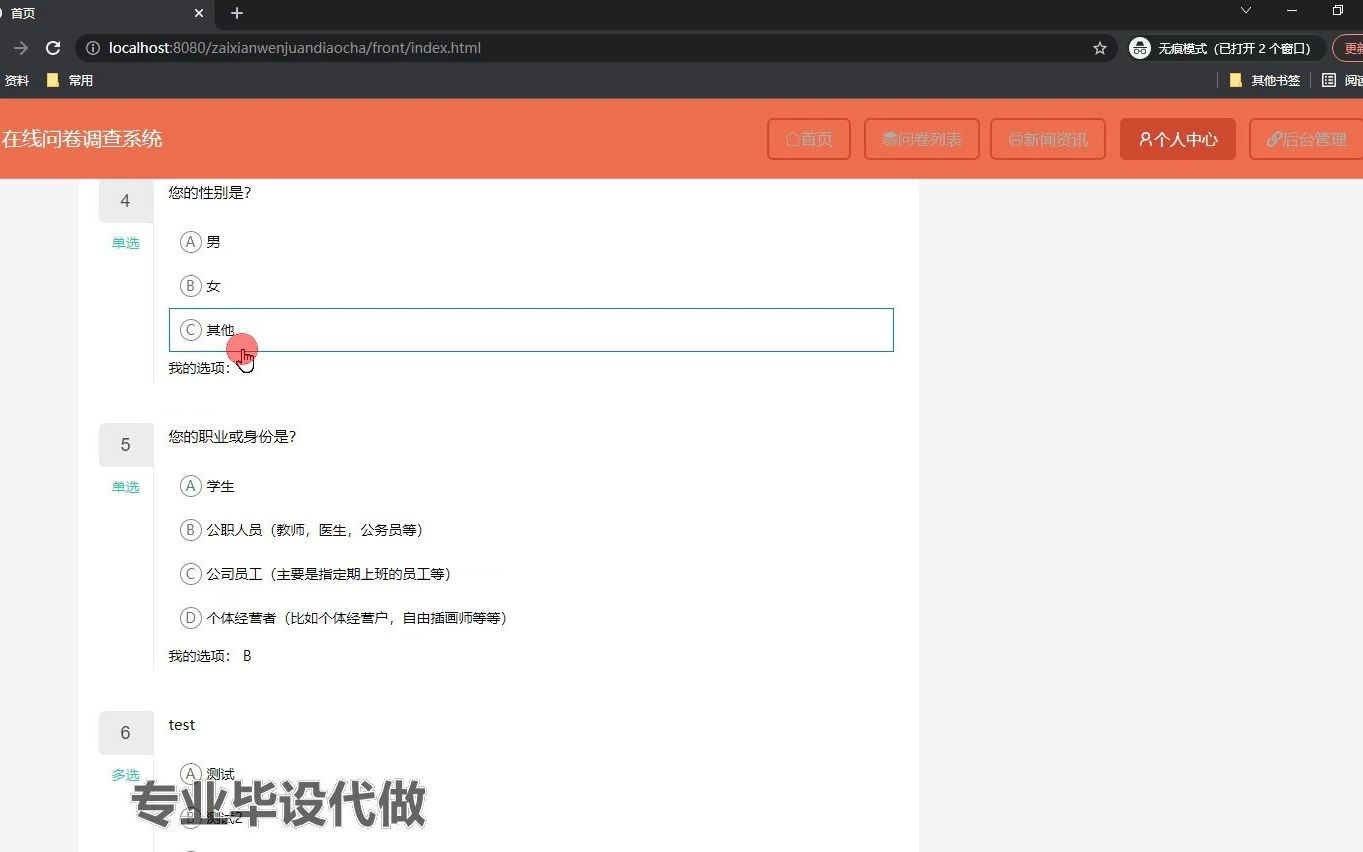1363x852 pixels.
Task: Select option C 其他 for gender
Action: [531, 330]
